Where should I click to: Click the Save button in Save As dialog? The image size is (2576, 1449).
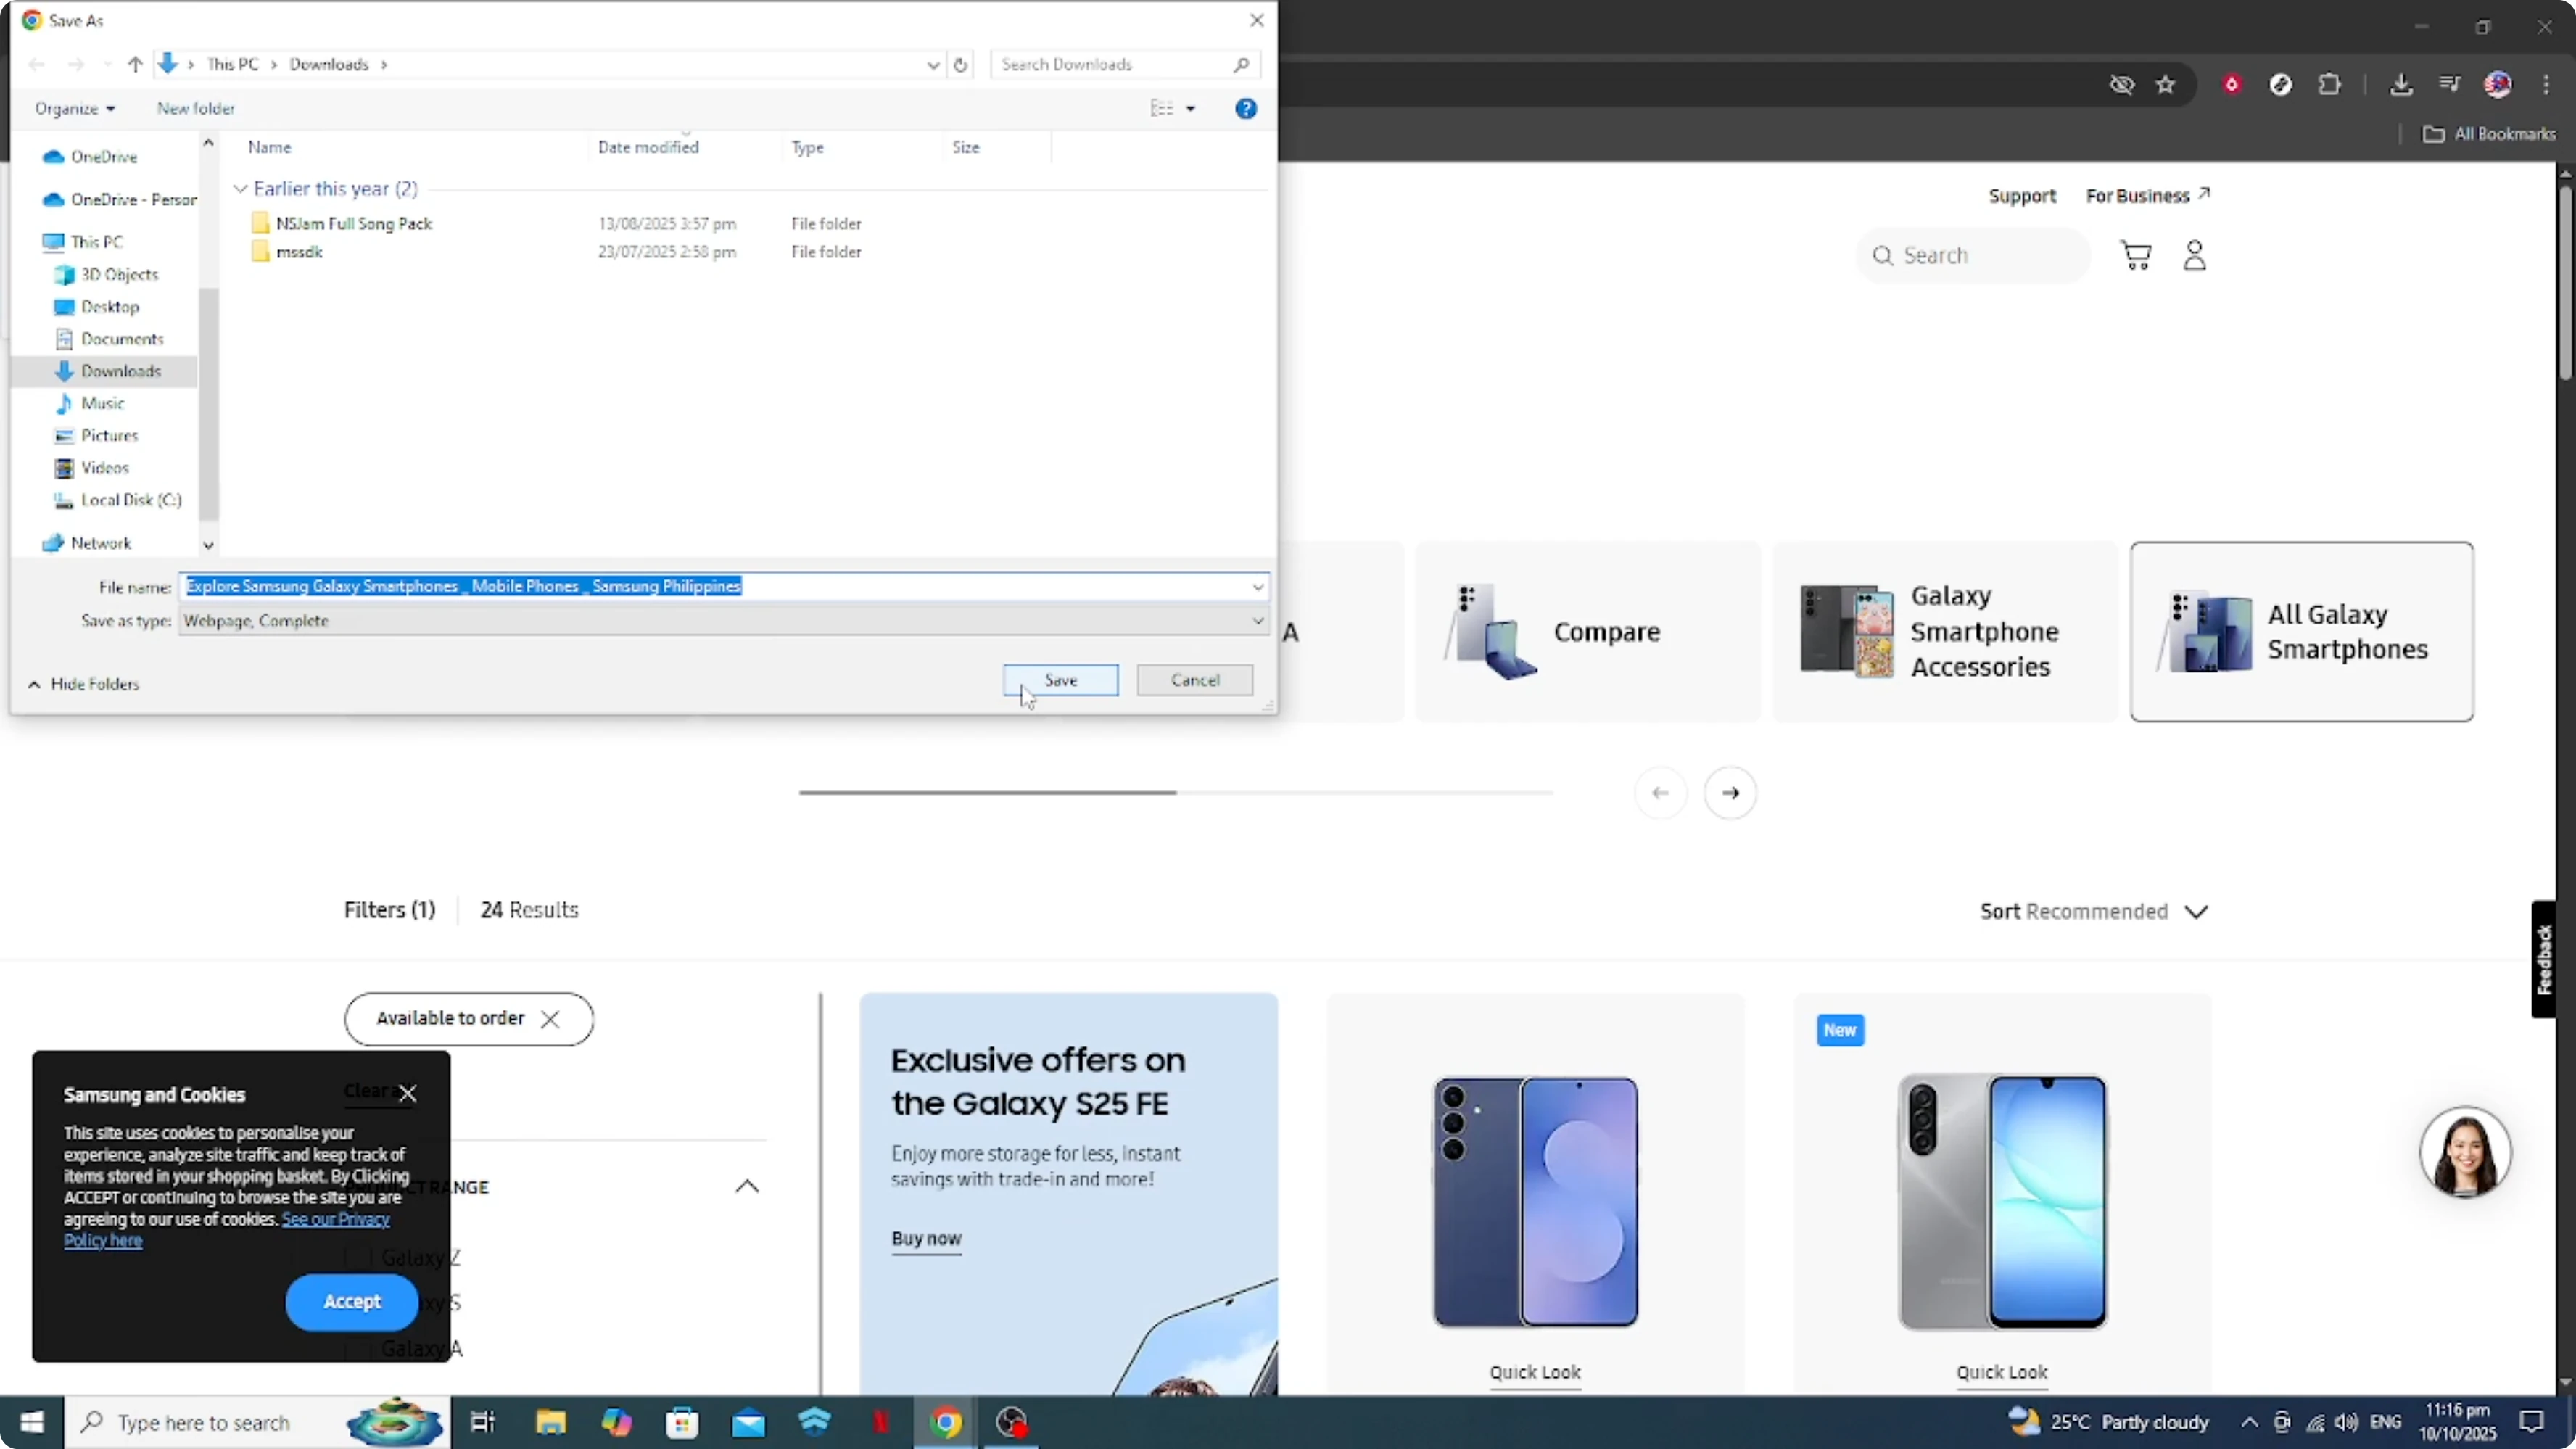click(x=1060, y=680)
